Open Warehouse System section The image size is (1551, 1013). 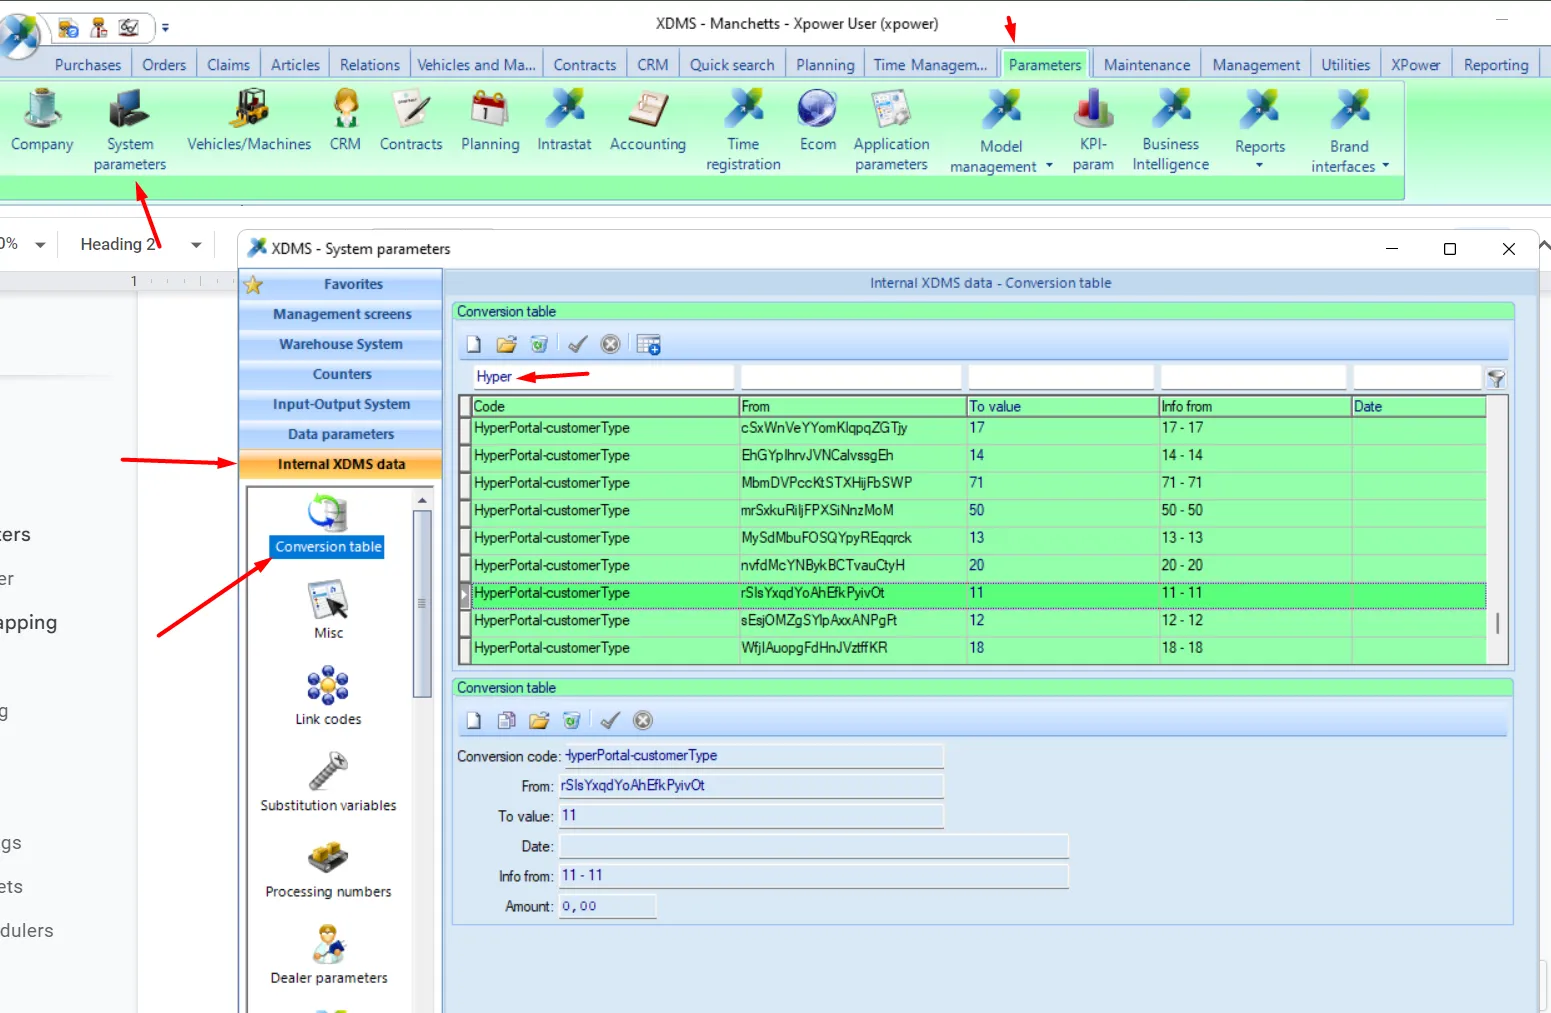(x=340, y=344)
